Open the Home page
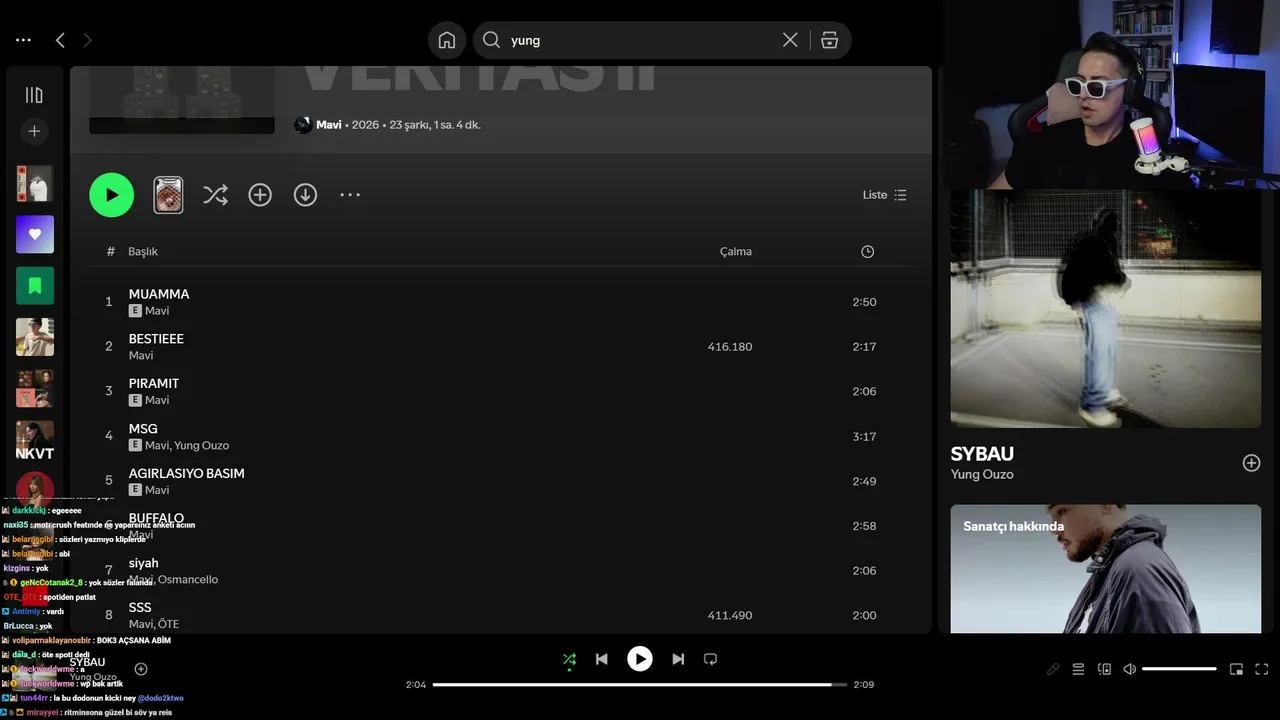This screenshot has width=1280, height=720. coord(447,40)
